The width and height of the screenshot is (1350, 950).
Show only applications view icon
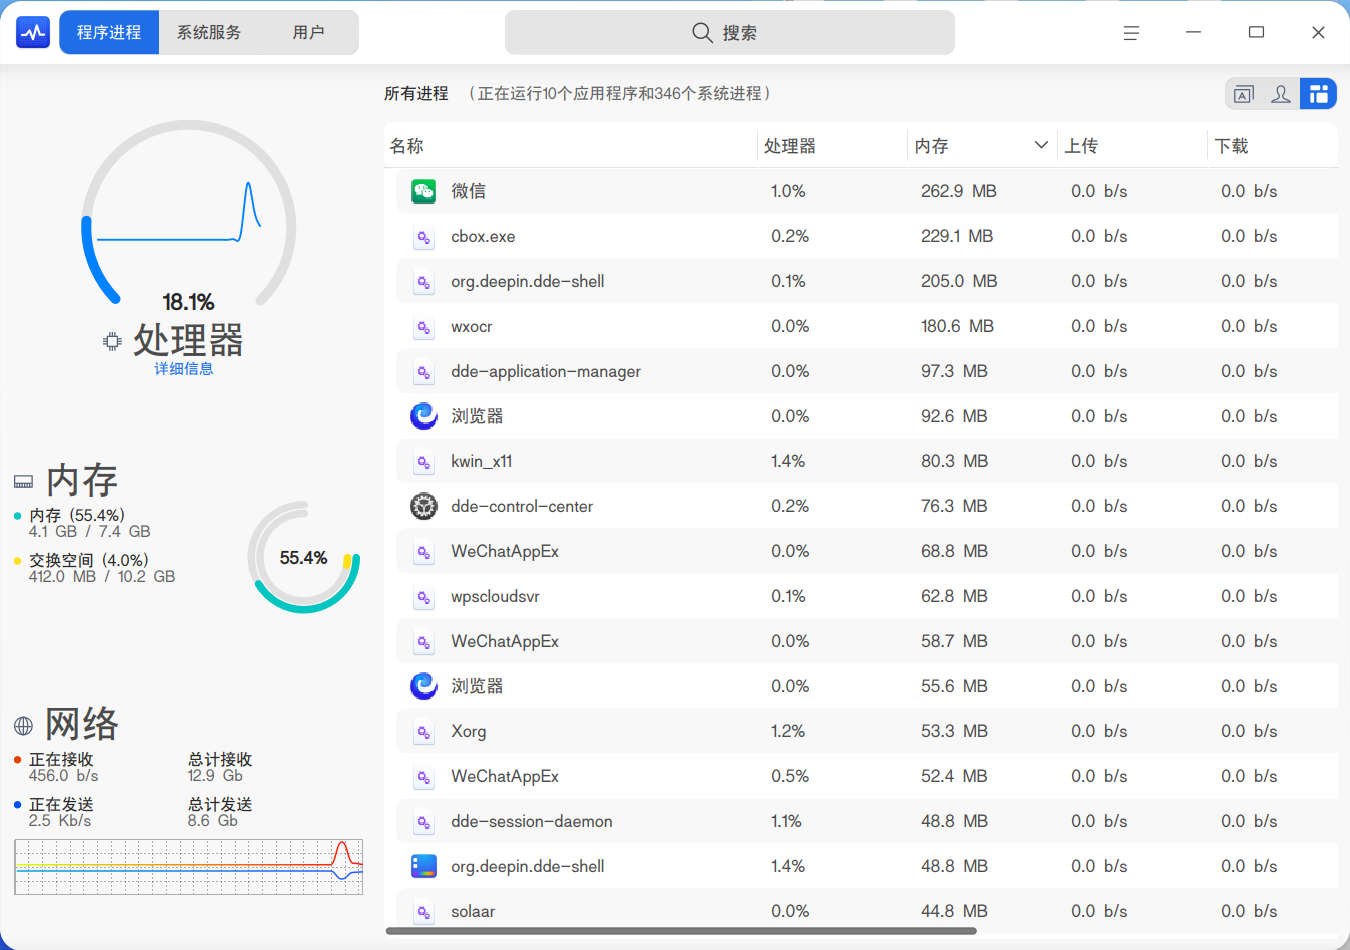1244,94
